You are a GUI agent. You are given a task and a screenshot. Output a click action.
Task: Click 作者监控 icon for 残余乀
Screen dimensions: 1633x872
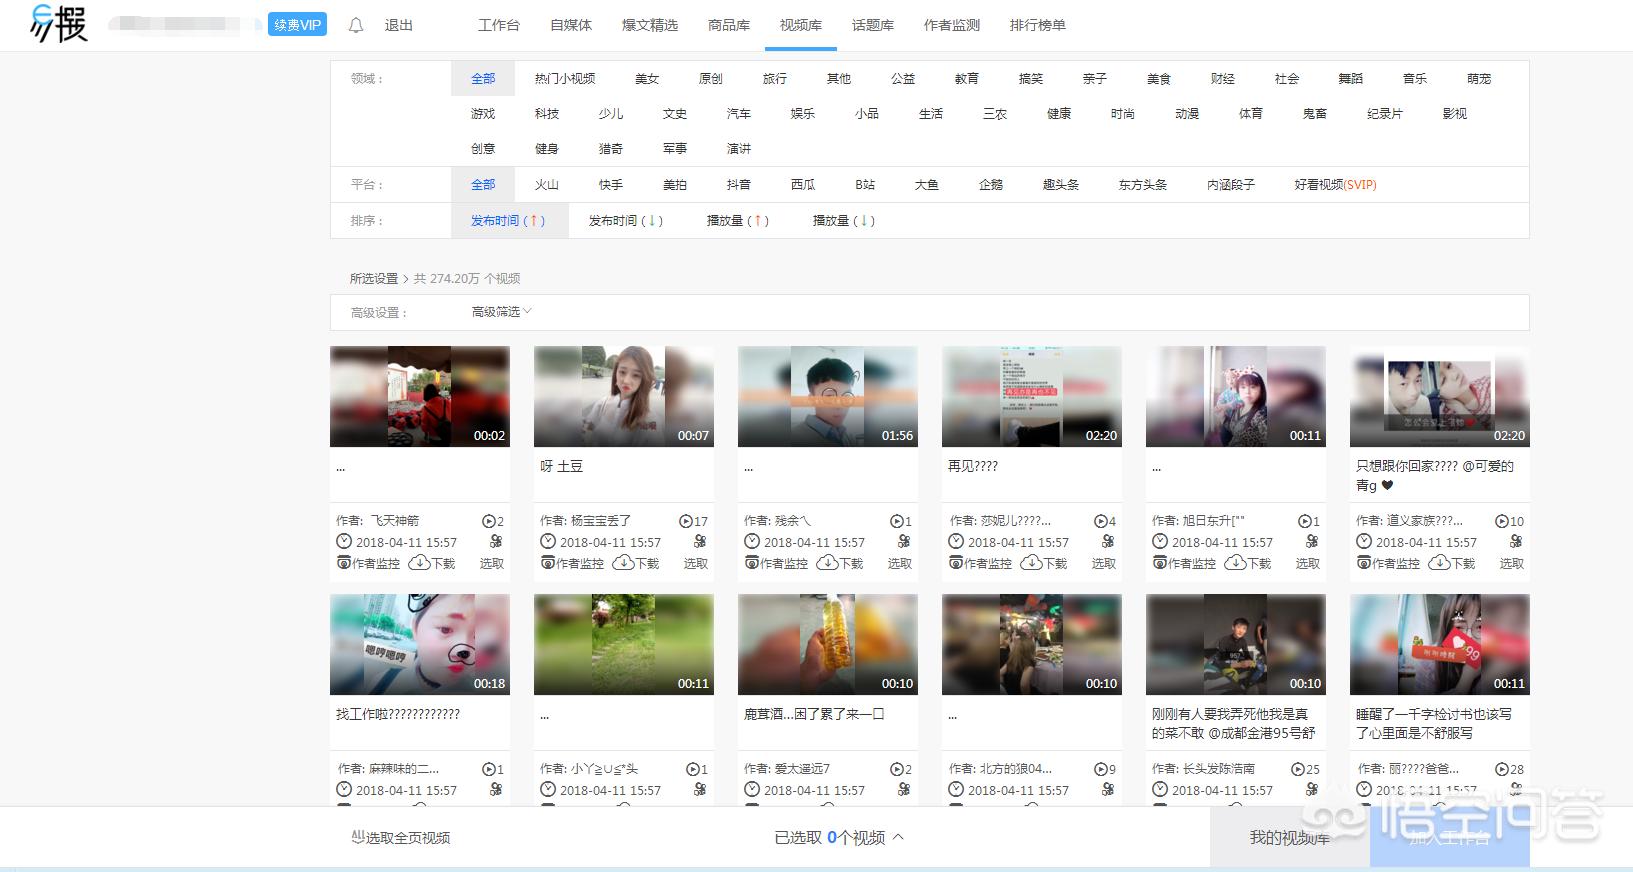click(x=752, y=563)
